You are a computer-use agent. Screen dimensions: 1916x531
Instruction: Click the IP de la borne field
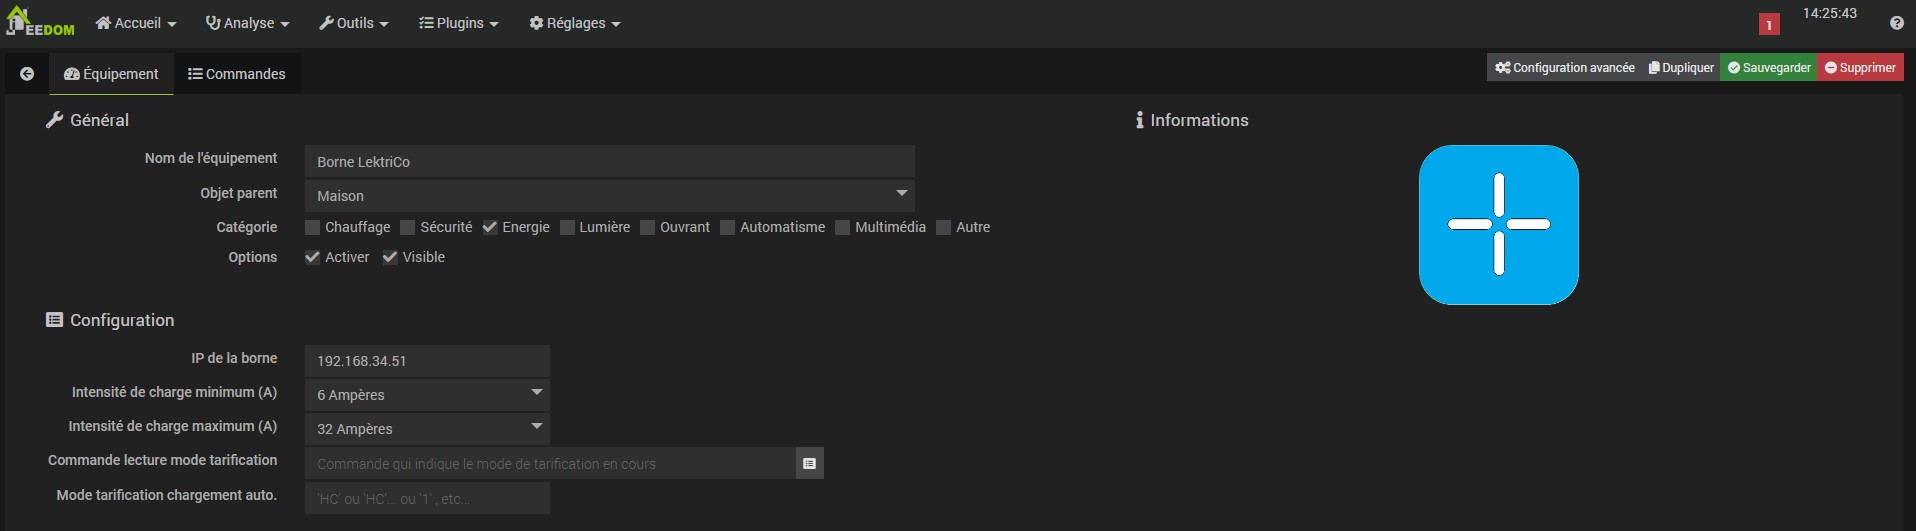pyautogui.click(x=427, y=361)
